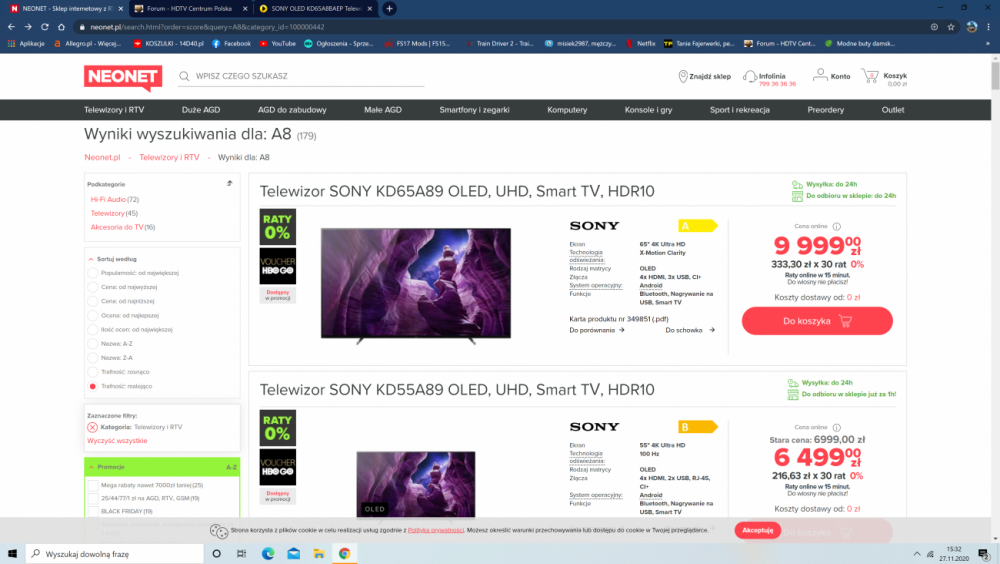The width and height of the screenshot is (1000, 564).
Task: Collapse the green Promocje filter panel
Action: point(91,467)
